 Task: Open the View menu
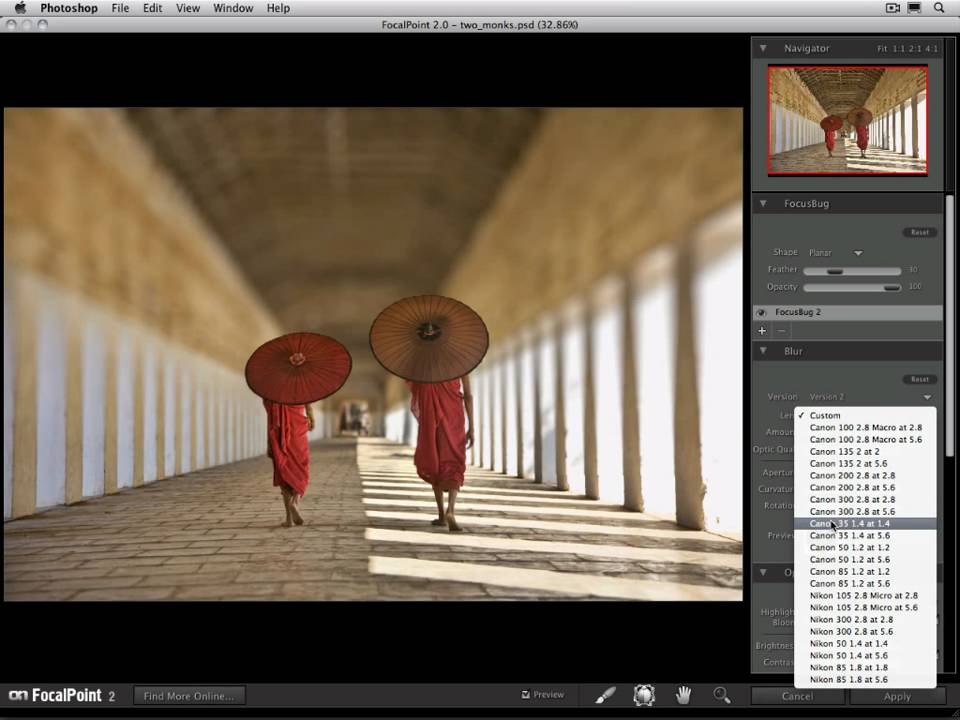pyautogui.click(x=187, y=8)
